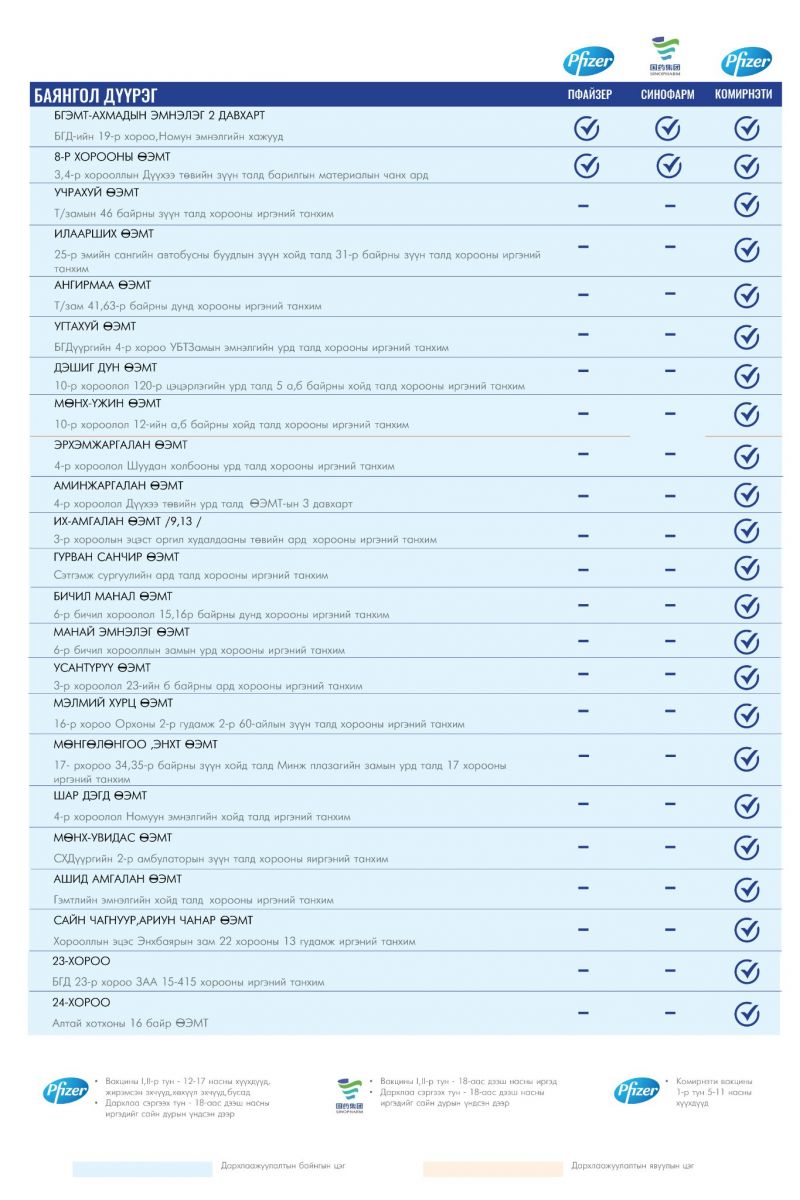The image size is (800, 1200).
Task: Click the КОМИРНЭТИ checkmark for 24-ХОРОО row
Action: [x=746, y=1014]
